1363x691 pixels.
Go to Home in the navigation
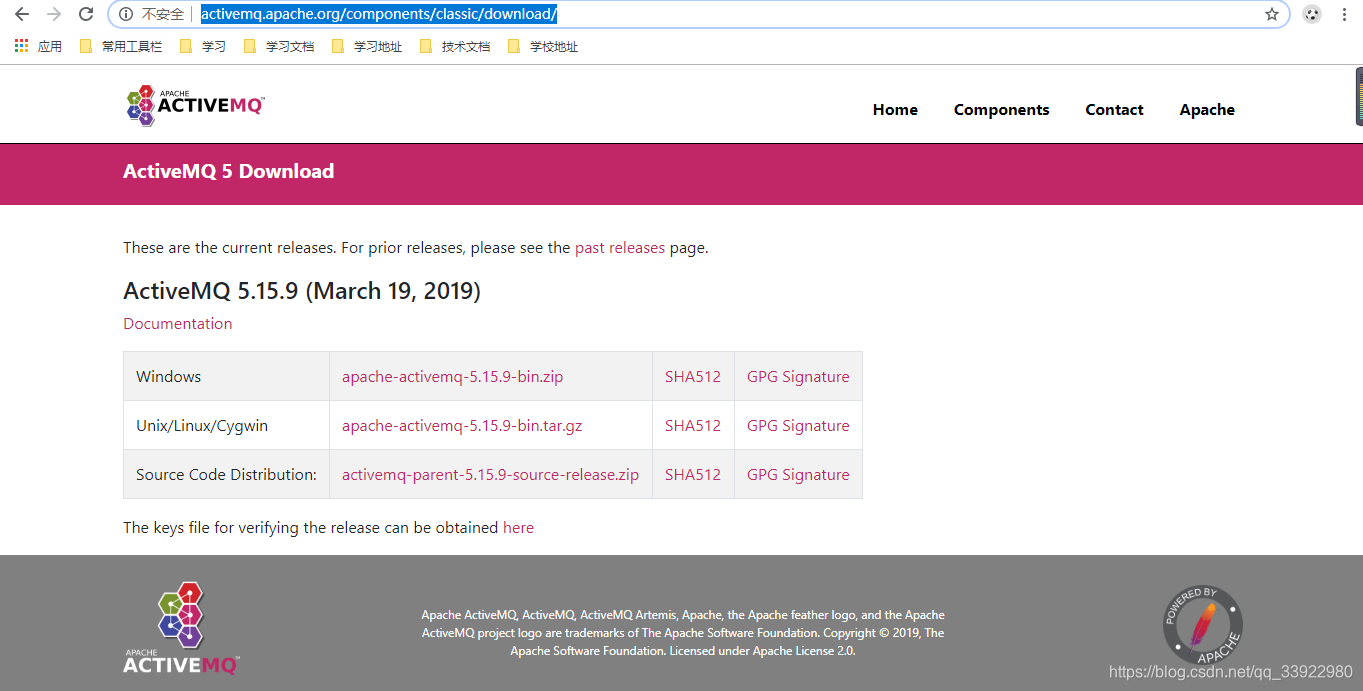coord(895,110)
